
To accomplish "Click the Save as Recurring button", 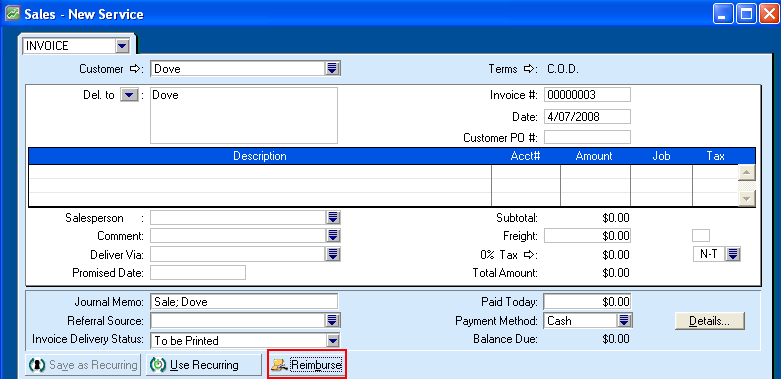I will (x=83, y=365).
